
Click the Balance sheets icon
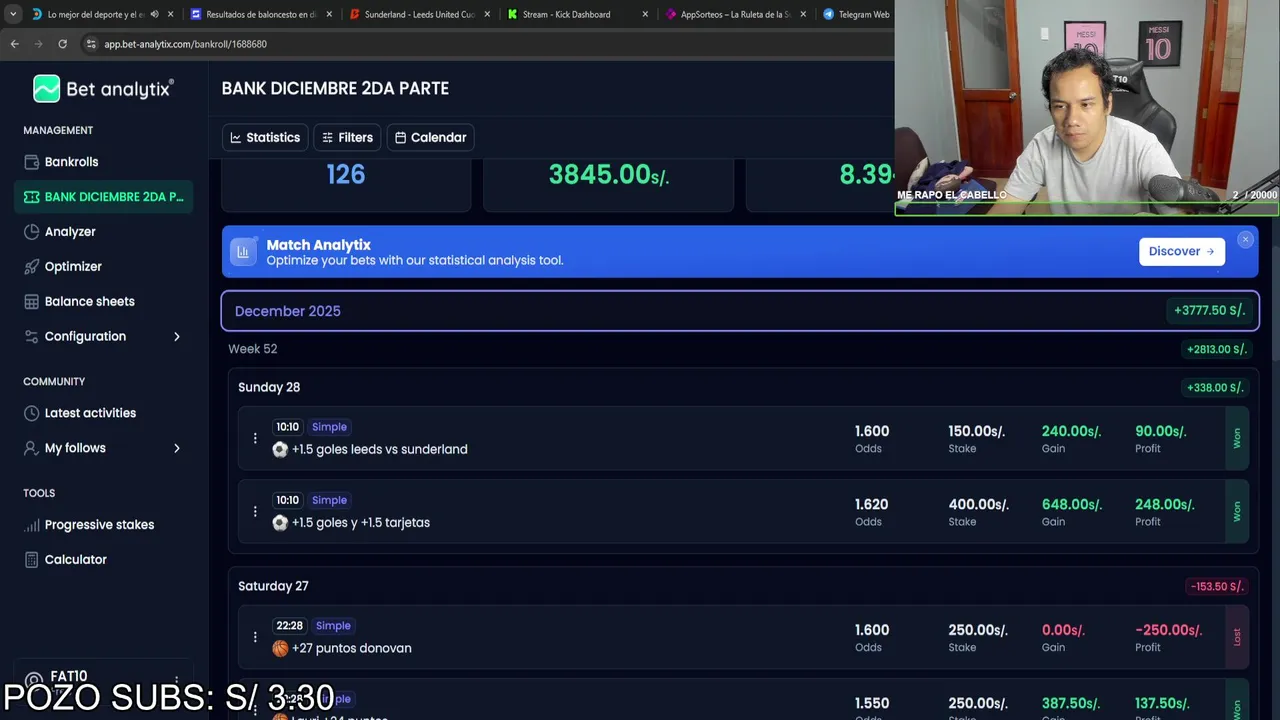tap(32, 302)
